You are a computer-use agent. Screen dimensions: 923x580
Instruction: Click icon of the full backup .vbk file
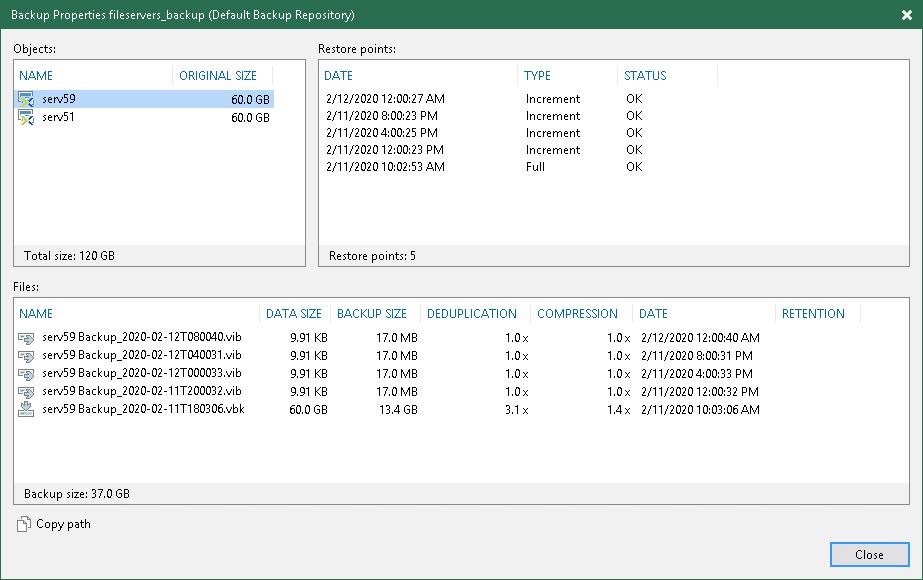click(27, 410)
